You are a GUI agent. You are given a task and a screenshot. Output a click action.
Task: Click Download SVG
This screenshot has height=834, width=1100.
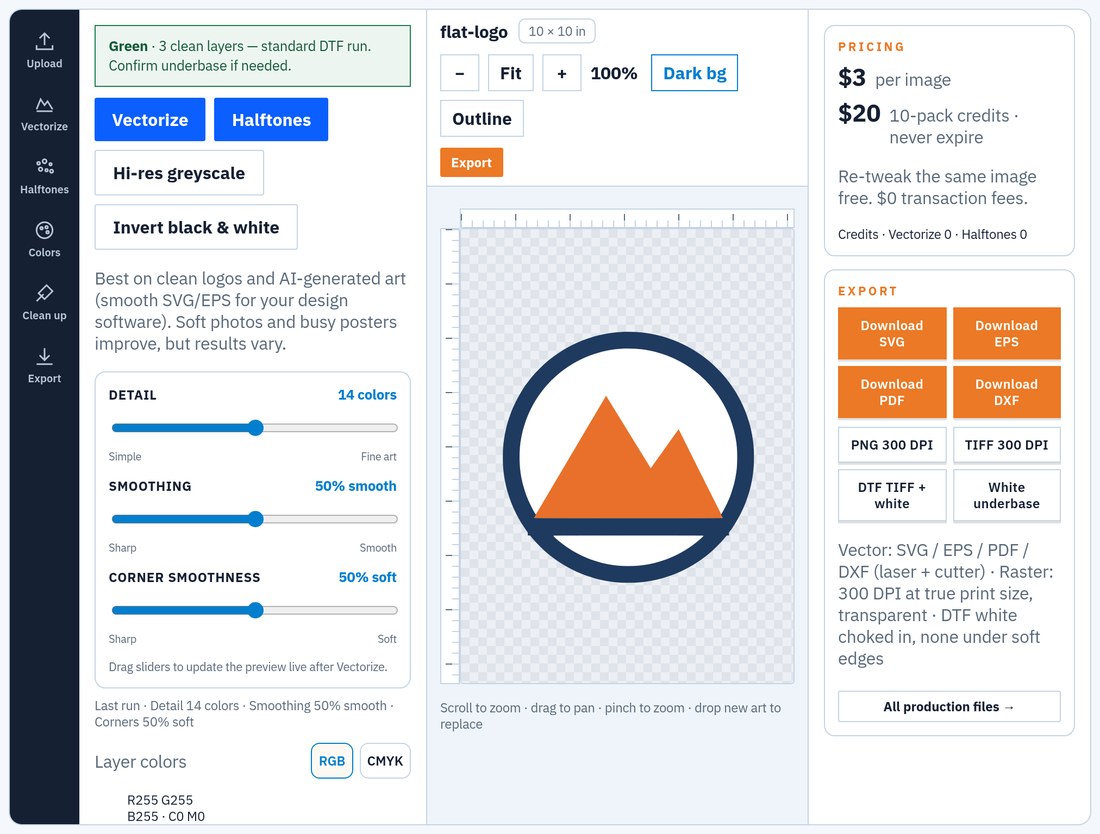pyautogui.click(x=892, y=334)
